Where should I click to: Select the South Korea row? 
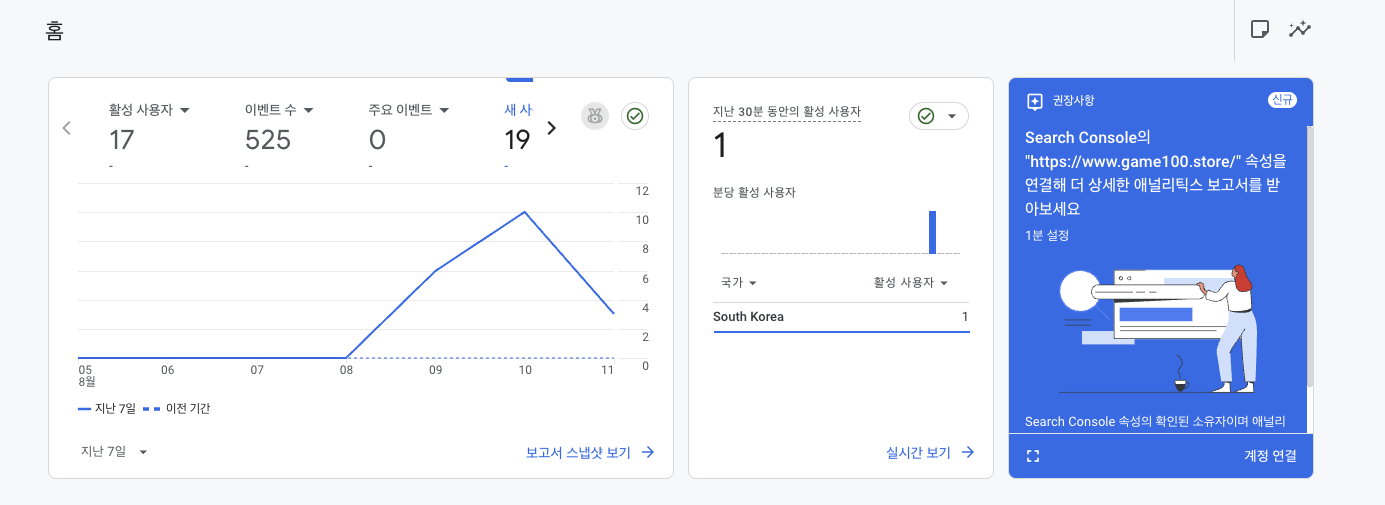840,317
